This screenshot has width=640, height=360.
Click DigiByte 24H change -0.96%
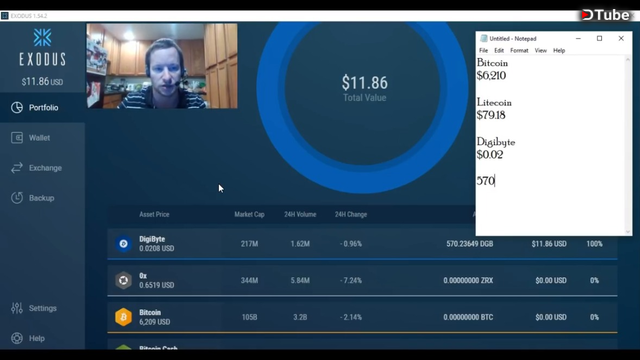point(351,244)
